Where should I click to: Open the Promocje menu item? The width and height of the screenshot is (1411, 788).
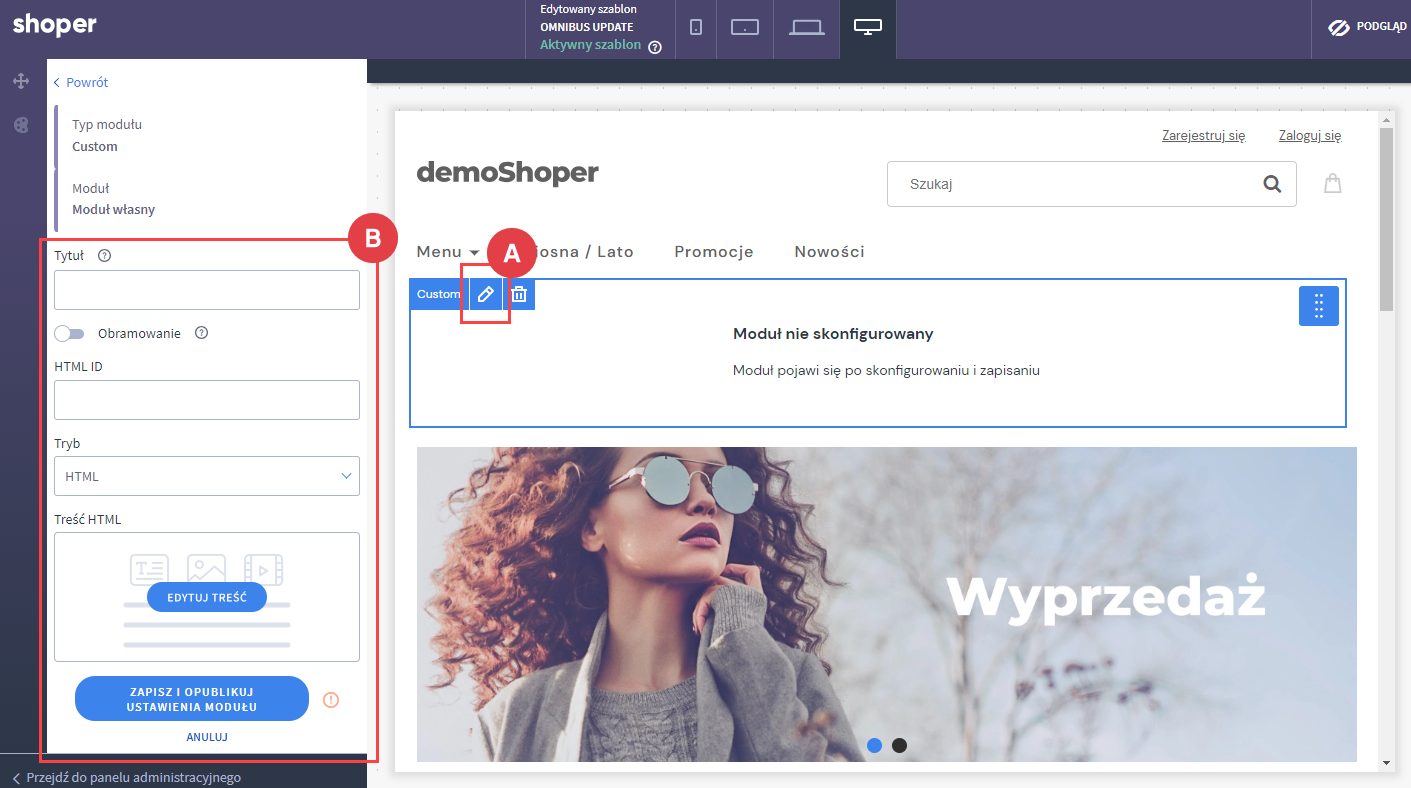[713, 252]
